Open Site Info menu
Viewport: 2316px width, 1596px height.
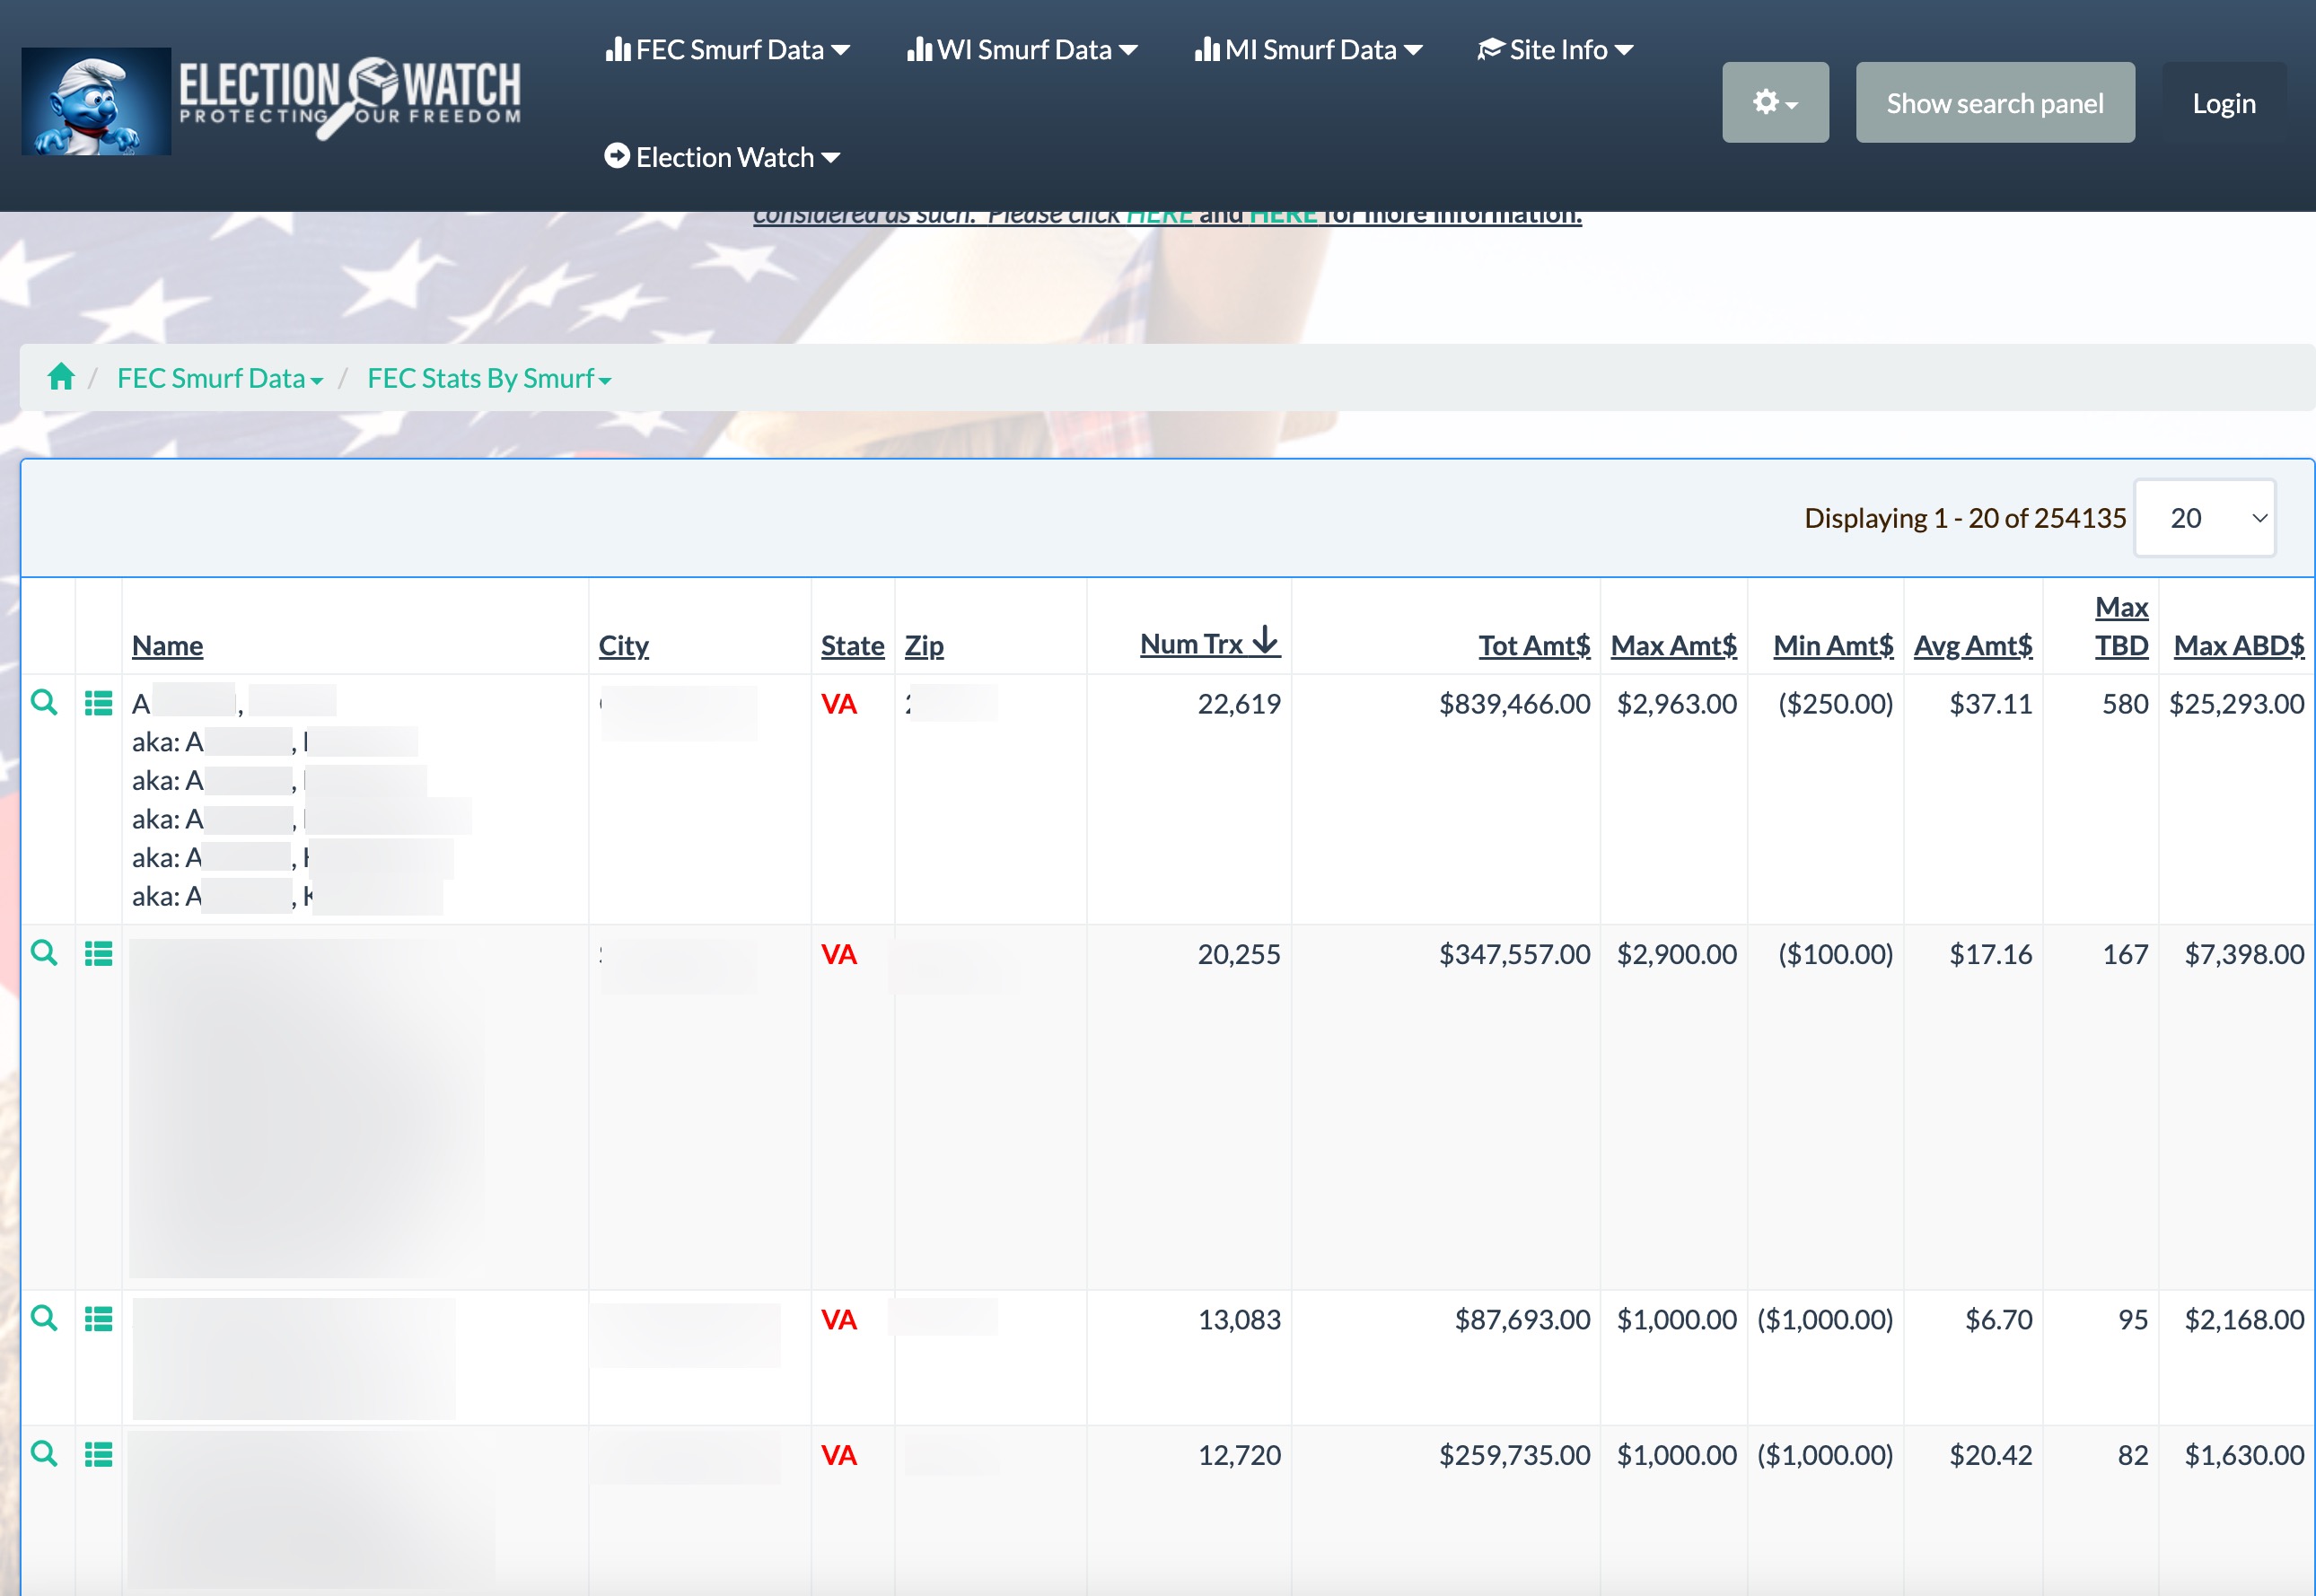point(1556,49)
